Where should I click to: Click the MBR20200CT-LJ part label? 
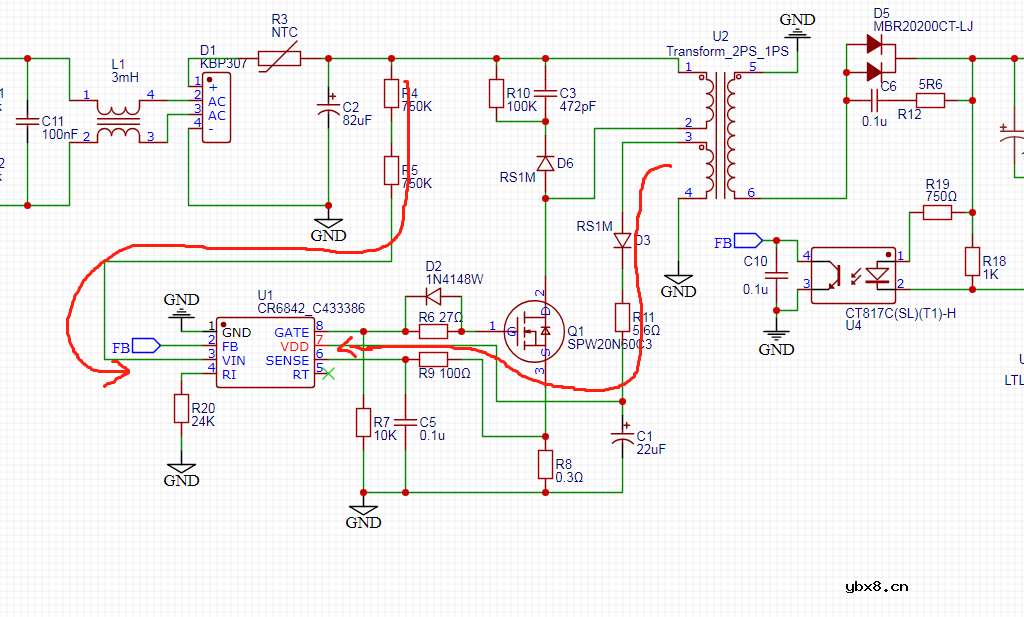[x=922, y=27]
